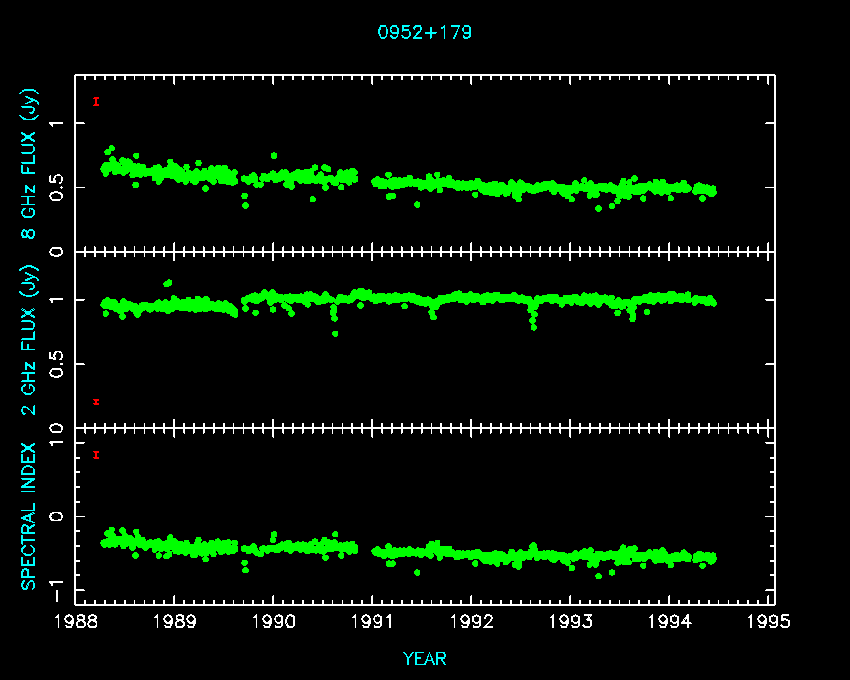
Task: Click the 1989 year tick label
Action: click(x=175, y=622)
